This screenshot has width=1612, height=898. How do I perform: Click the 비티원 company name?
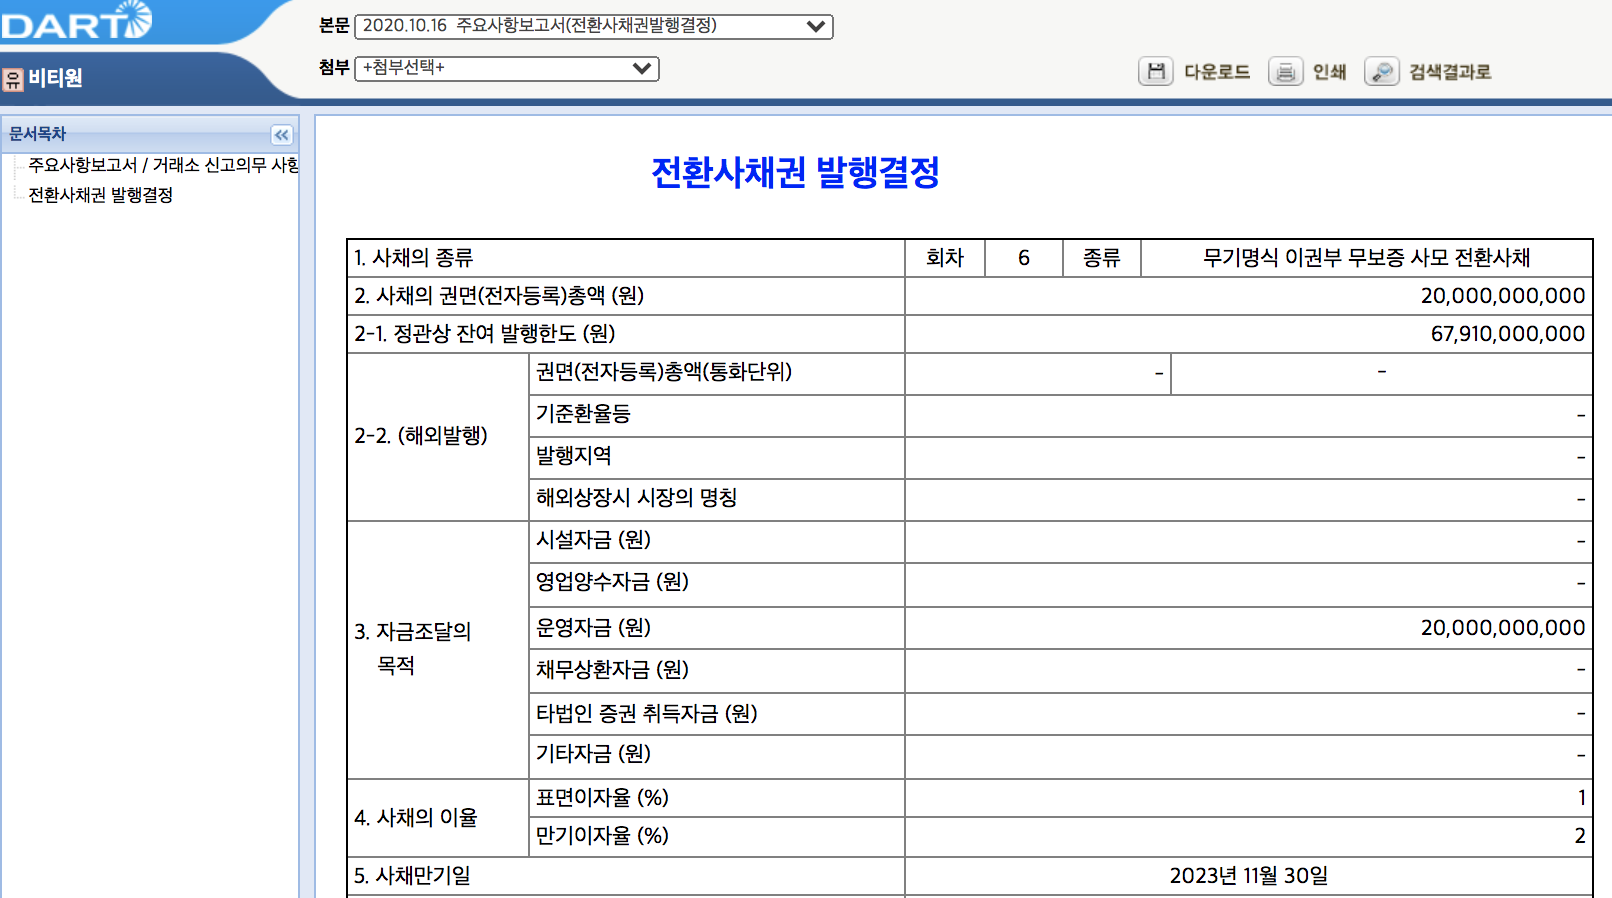click(55, 78)
